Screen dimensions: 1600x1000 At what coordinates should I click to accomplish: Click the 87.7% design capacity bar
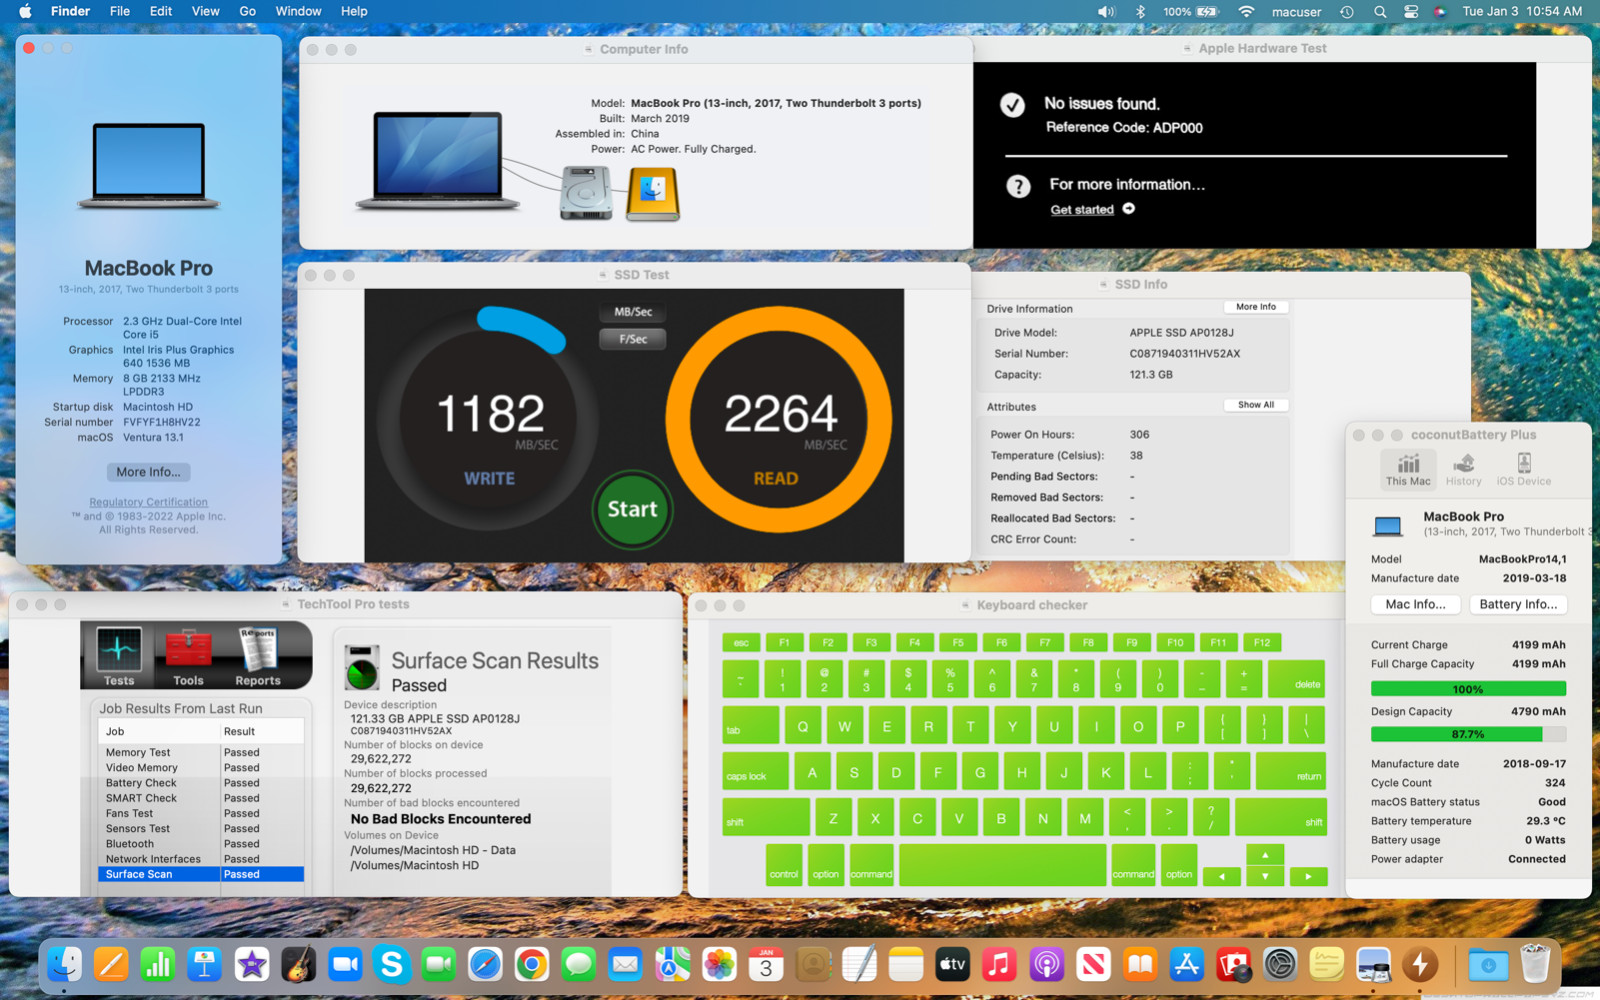point(1468,734)
